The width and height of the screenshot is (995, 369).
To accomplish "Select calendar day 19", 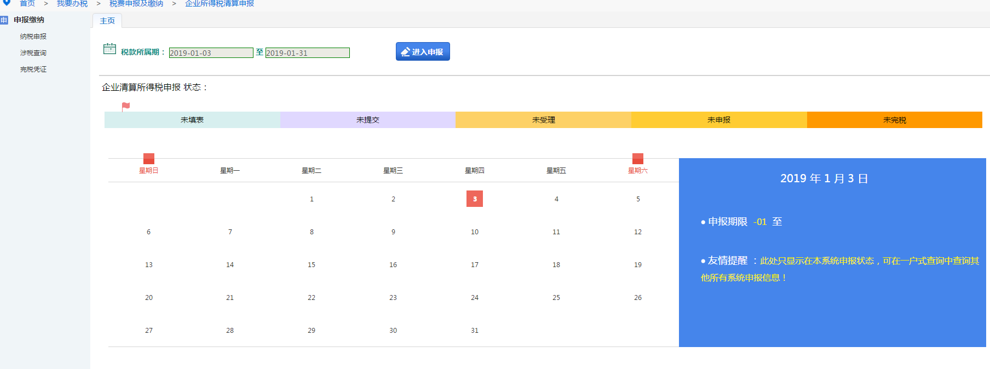I will click(x=638, y=265).
